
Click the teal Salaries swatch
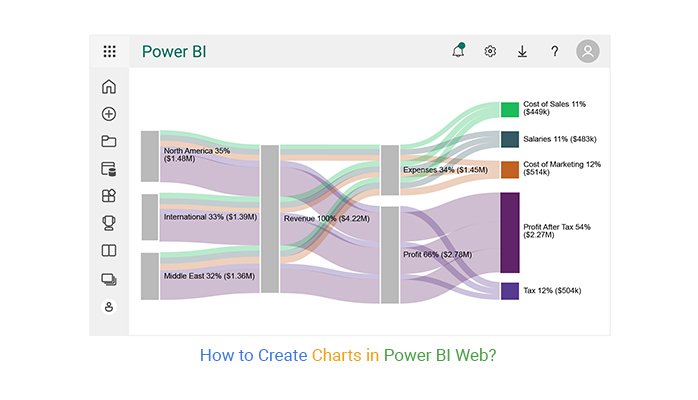pyautogui.click(x=510, y=139)
